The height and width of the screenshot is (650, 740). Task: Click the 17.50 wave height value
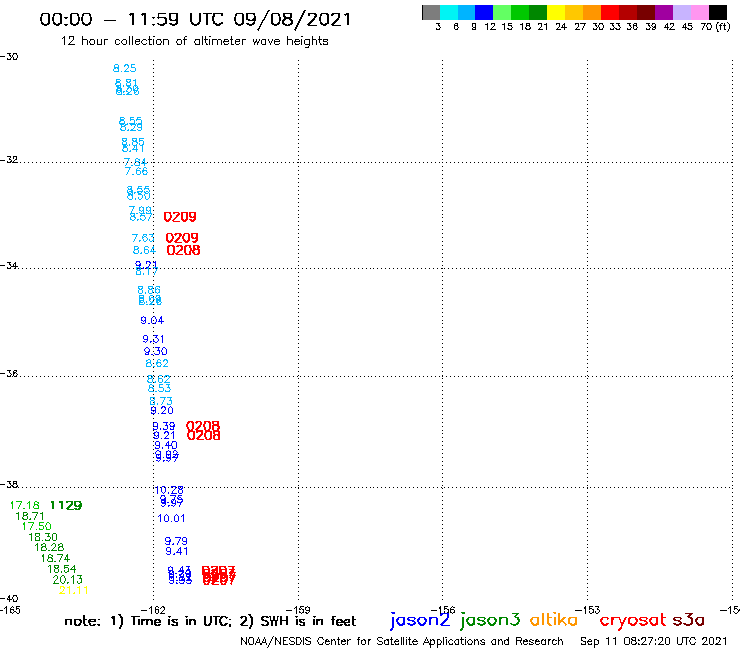point(37,526)
